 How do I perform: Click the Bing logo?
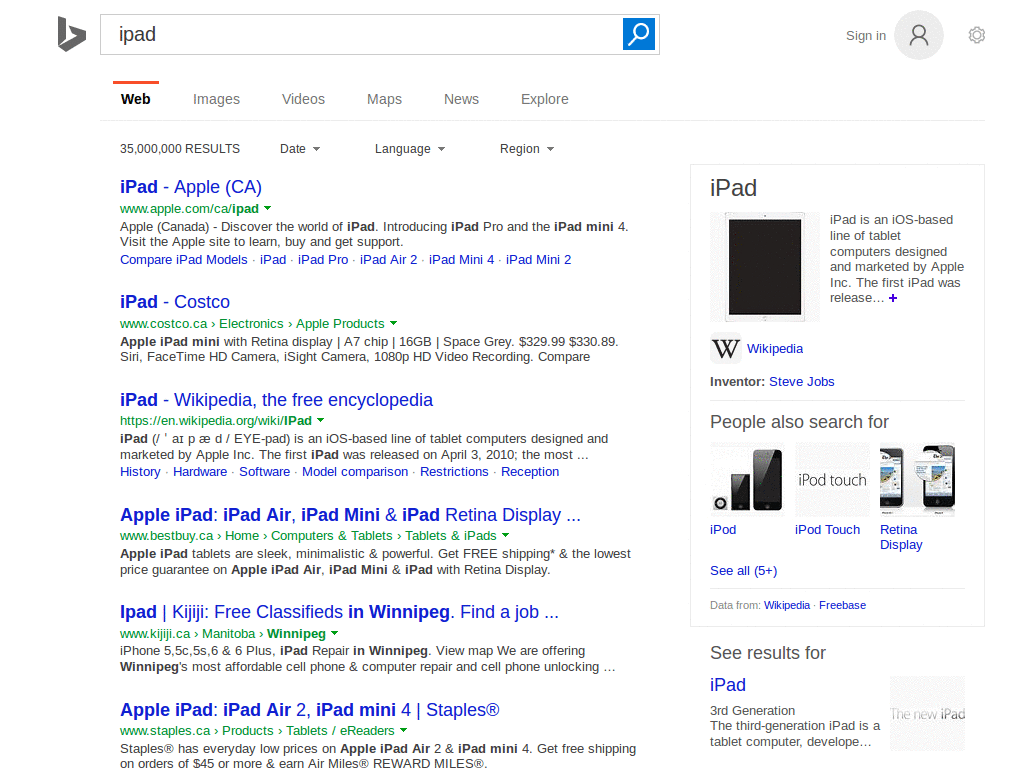[71, 34]
